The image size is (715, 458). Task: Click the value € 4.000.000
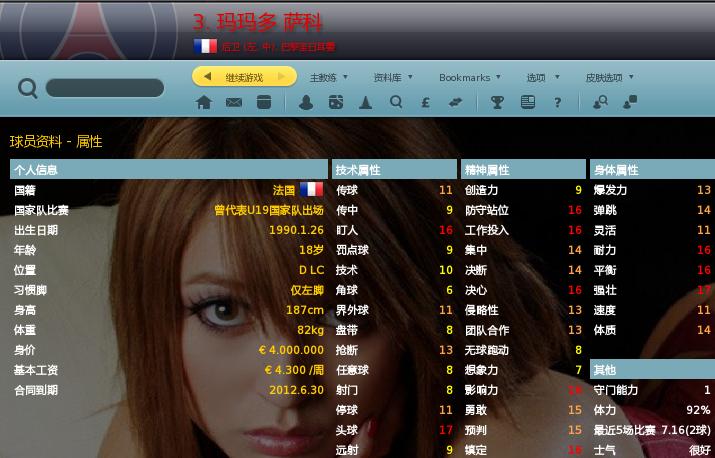(291, 350)
